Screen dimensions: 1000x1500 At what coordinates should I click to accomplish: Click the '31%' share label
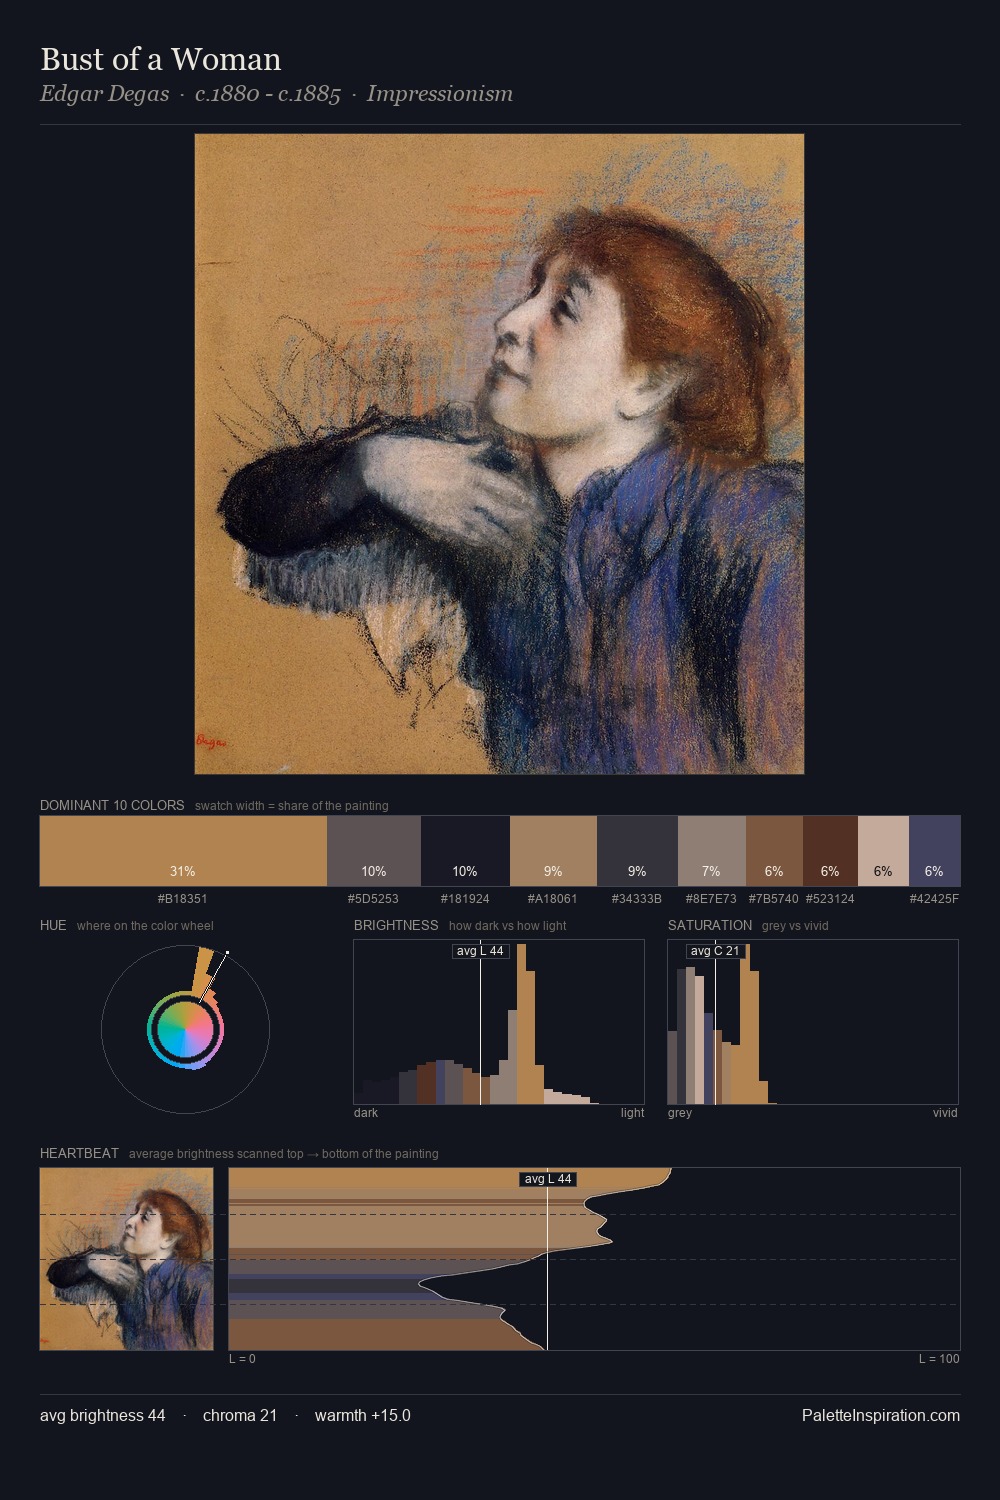pos(182,871)
